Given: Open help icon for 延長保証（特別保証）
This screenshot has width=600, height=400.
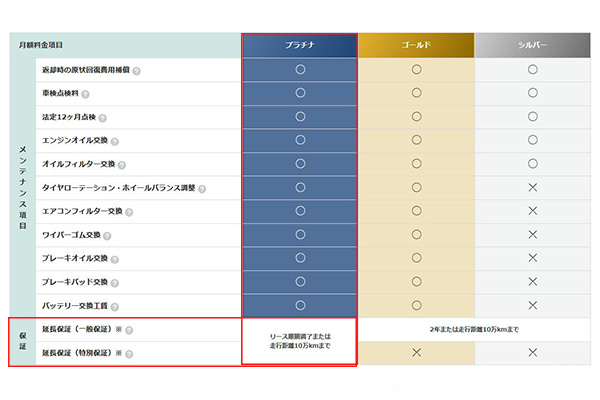Looking at the screenshot, I should (x=129, y=354).
